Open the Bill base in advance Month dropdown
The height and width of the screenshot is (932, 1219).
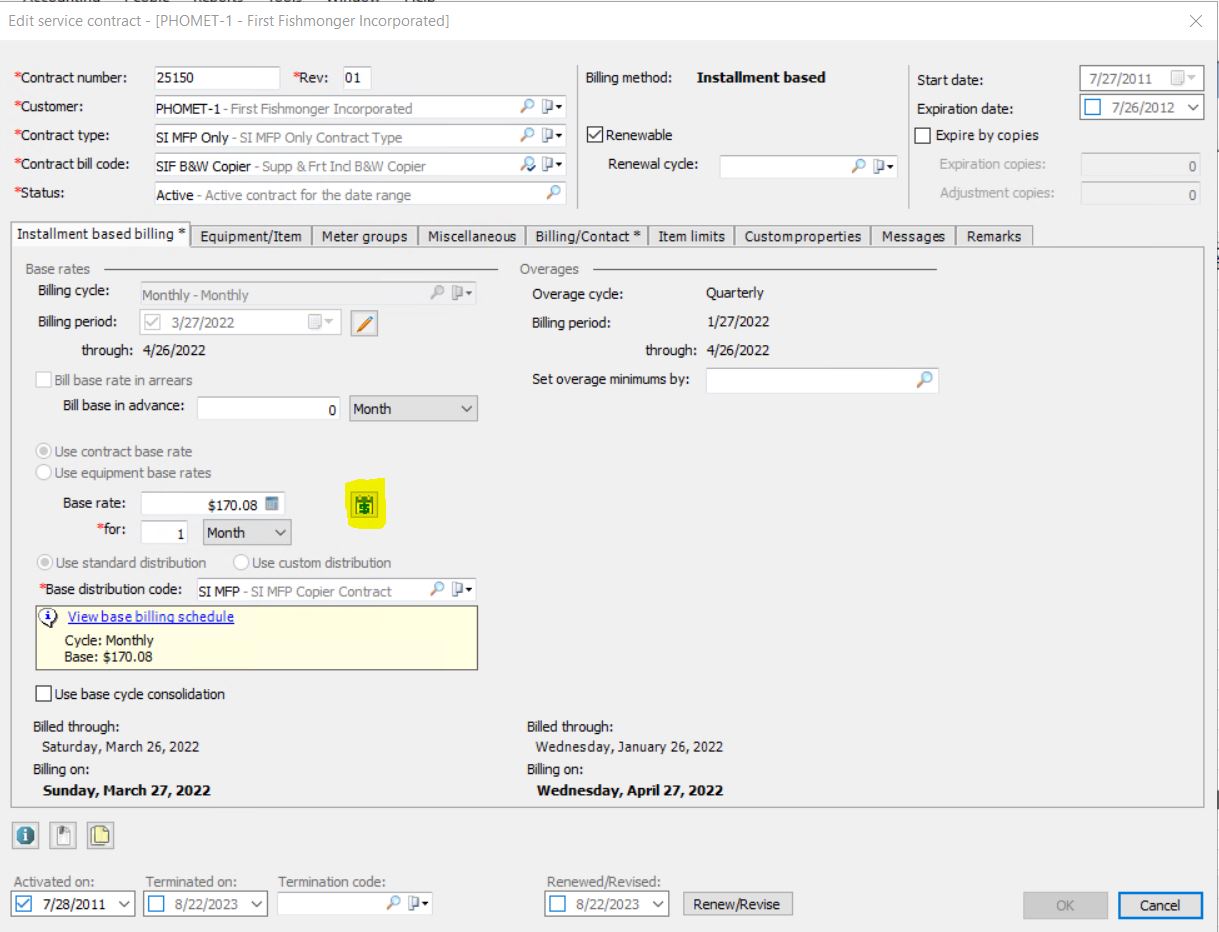coord(465,409)
